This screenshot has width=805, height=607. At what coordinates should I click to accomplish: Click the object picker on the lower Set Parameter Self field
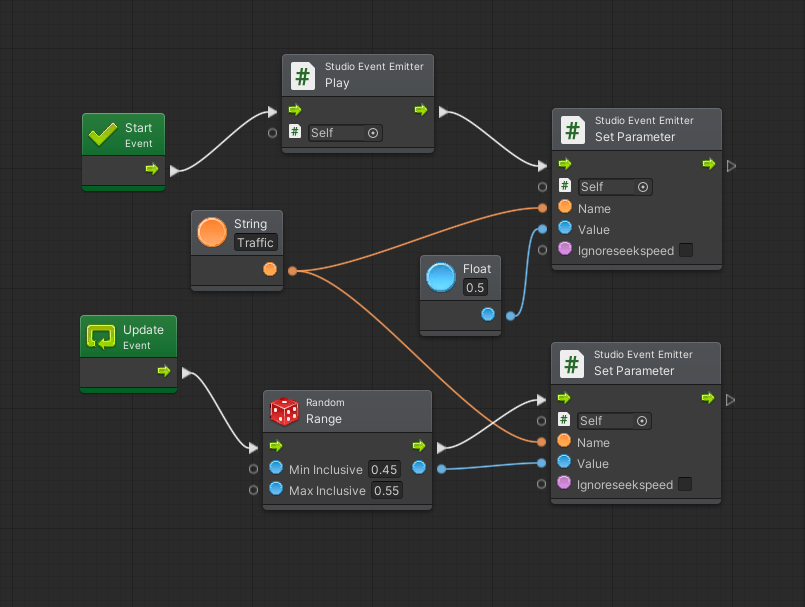click(643, 420)
